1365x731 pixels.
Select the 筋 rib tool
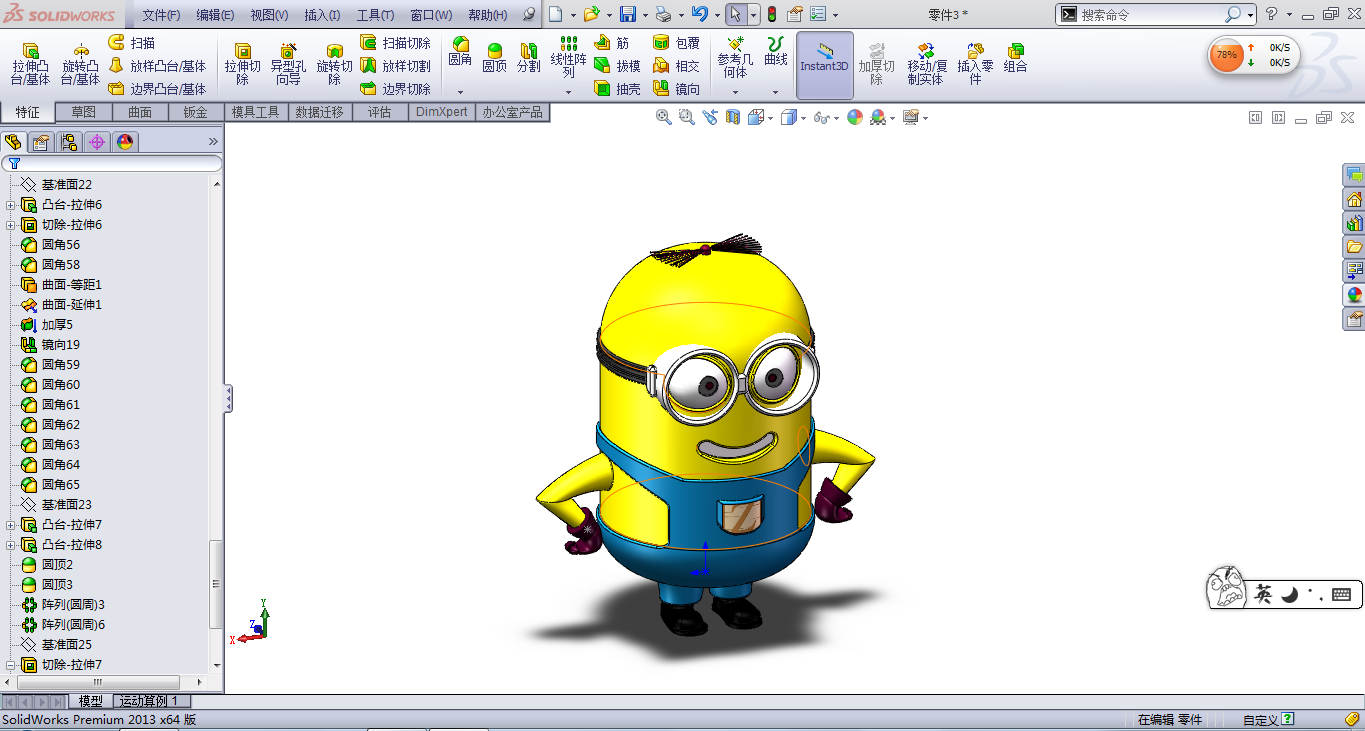pos(612,43)
